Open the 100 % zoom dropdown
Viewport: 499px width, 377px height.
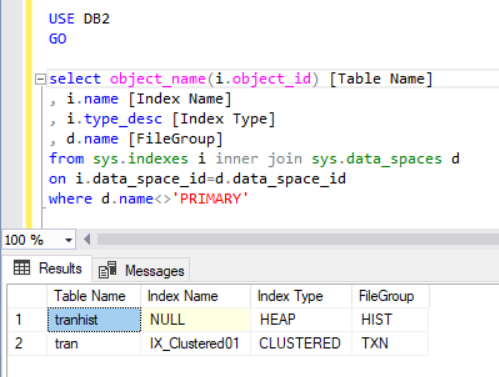(68, 240)
